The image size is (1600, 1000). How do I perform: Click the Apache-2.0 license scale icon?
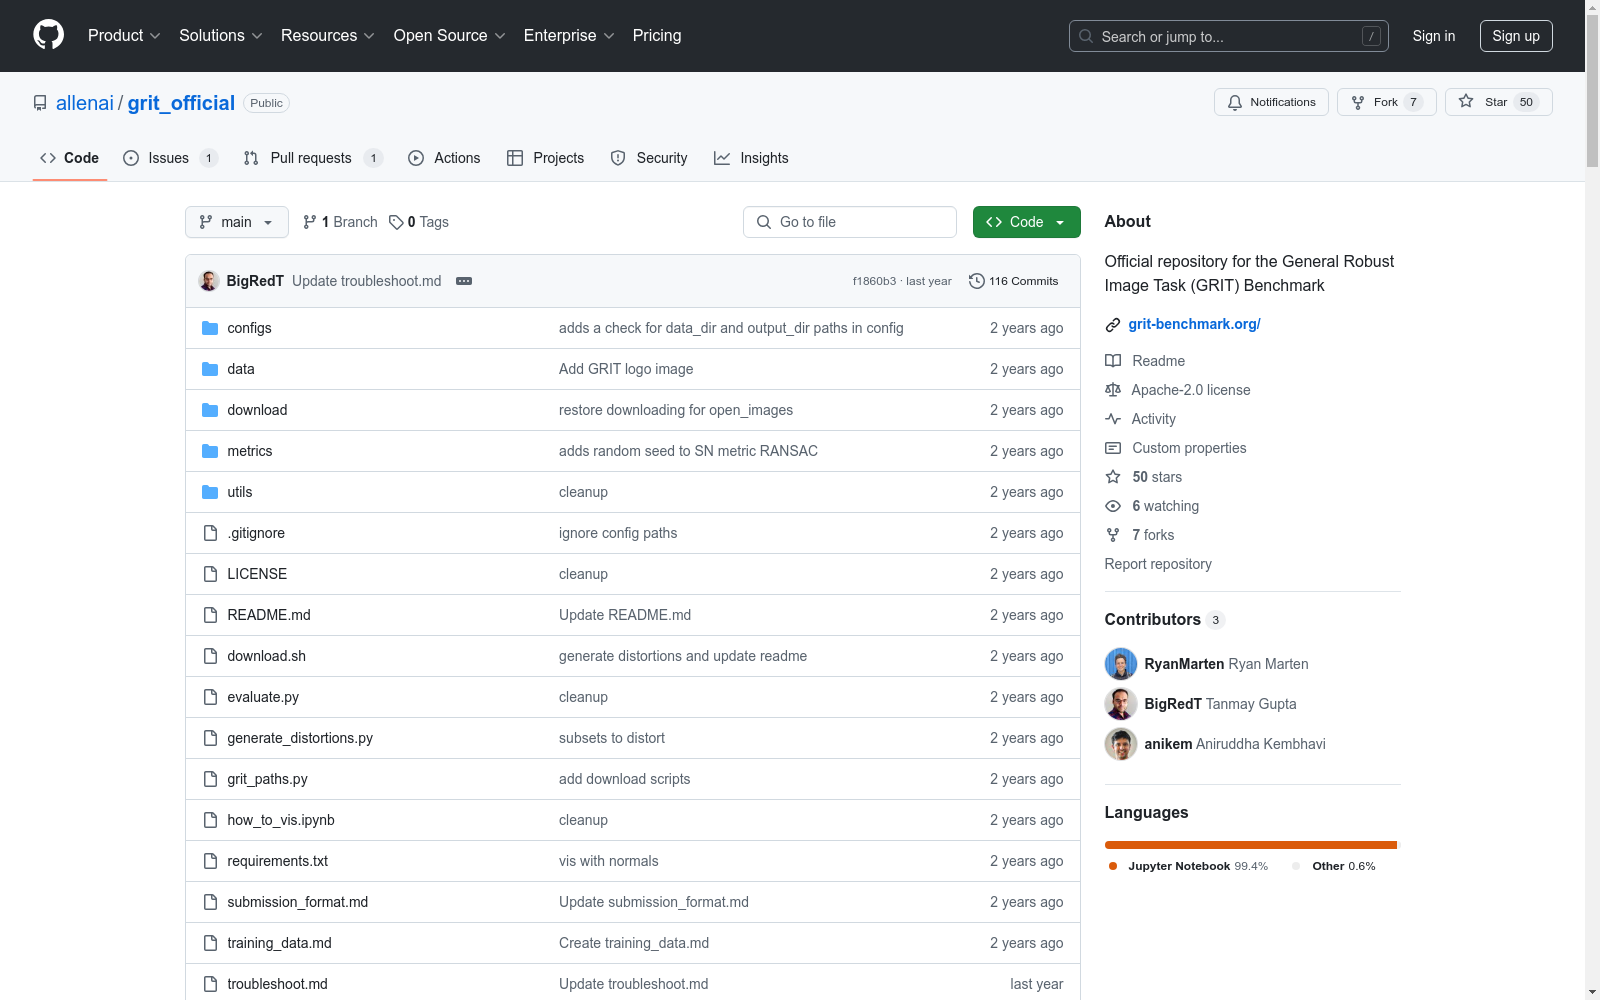[x=1113, y=390]
